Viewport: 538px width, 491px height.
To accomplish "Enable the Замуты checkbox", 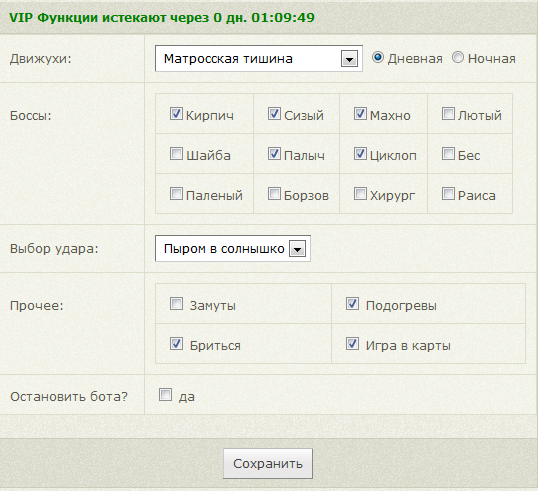I will (x=176, y=304).
